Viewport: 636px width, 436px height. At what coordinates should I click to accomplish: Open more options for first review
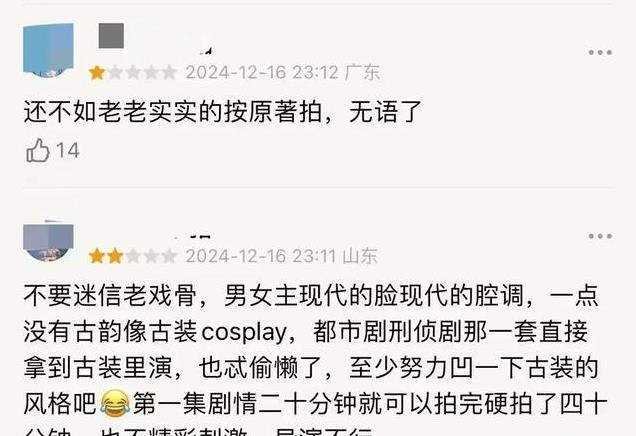(600, 52)
